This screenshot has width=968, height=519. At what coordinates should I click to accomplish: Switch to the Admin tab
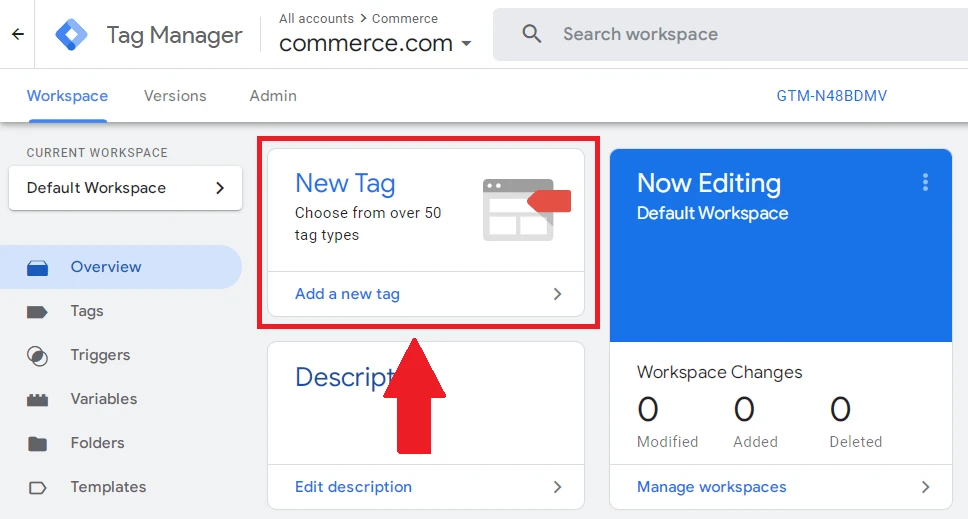click(x=273, y=96)
